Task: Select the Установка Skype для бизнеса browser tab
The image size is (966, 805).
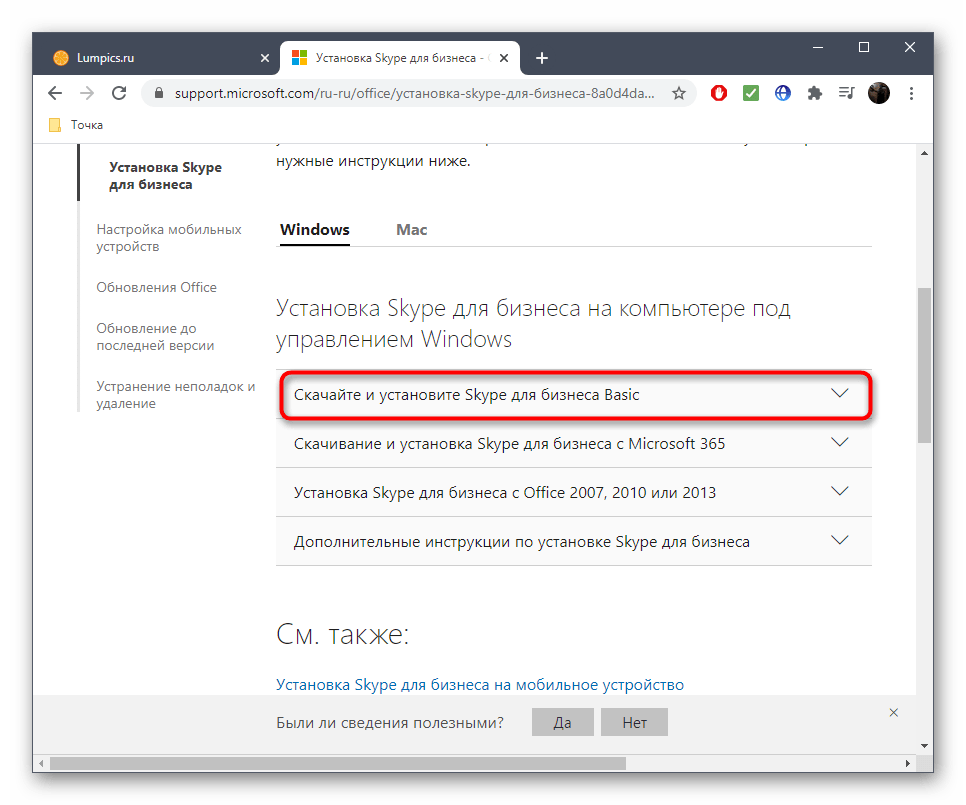Action: click(x=400, y=58)
